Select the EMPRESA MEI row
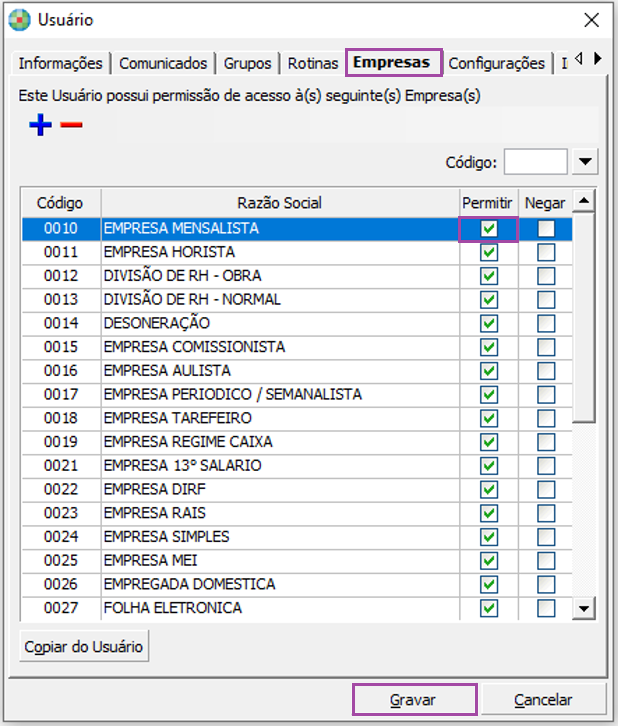Image resolution: width=618 pixels, height=726 pixels. tap(297, 561)
